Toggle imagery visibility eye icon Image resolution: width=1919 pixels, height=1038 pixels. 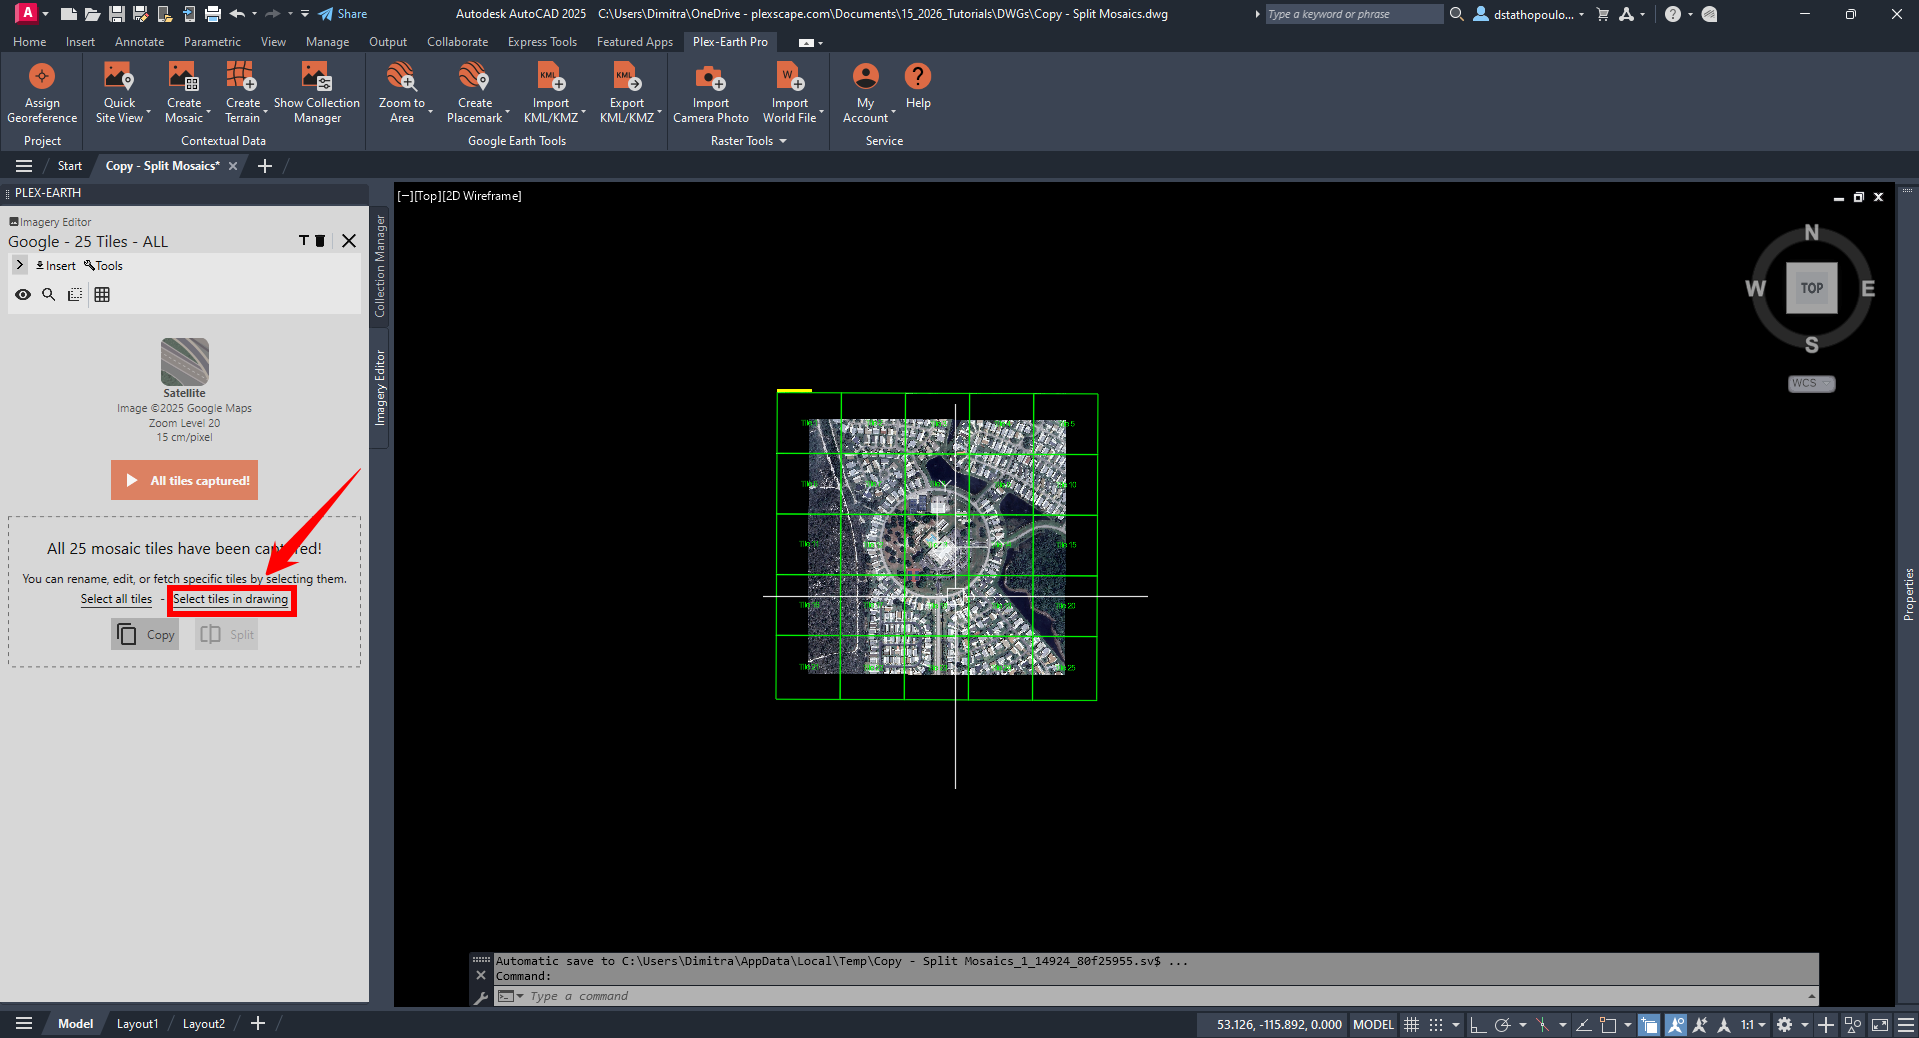pyautogui.click(x=23, y=294)
